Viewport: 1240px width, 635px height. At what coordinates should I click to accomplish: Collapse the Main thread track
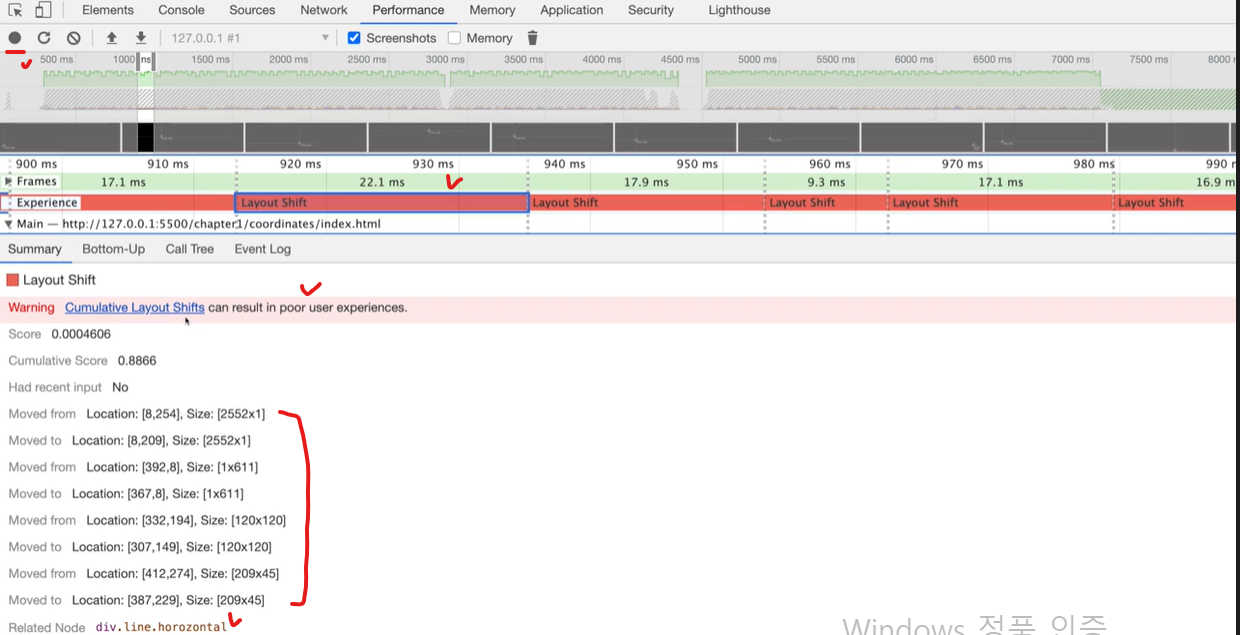(x=9, y=224)
